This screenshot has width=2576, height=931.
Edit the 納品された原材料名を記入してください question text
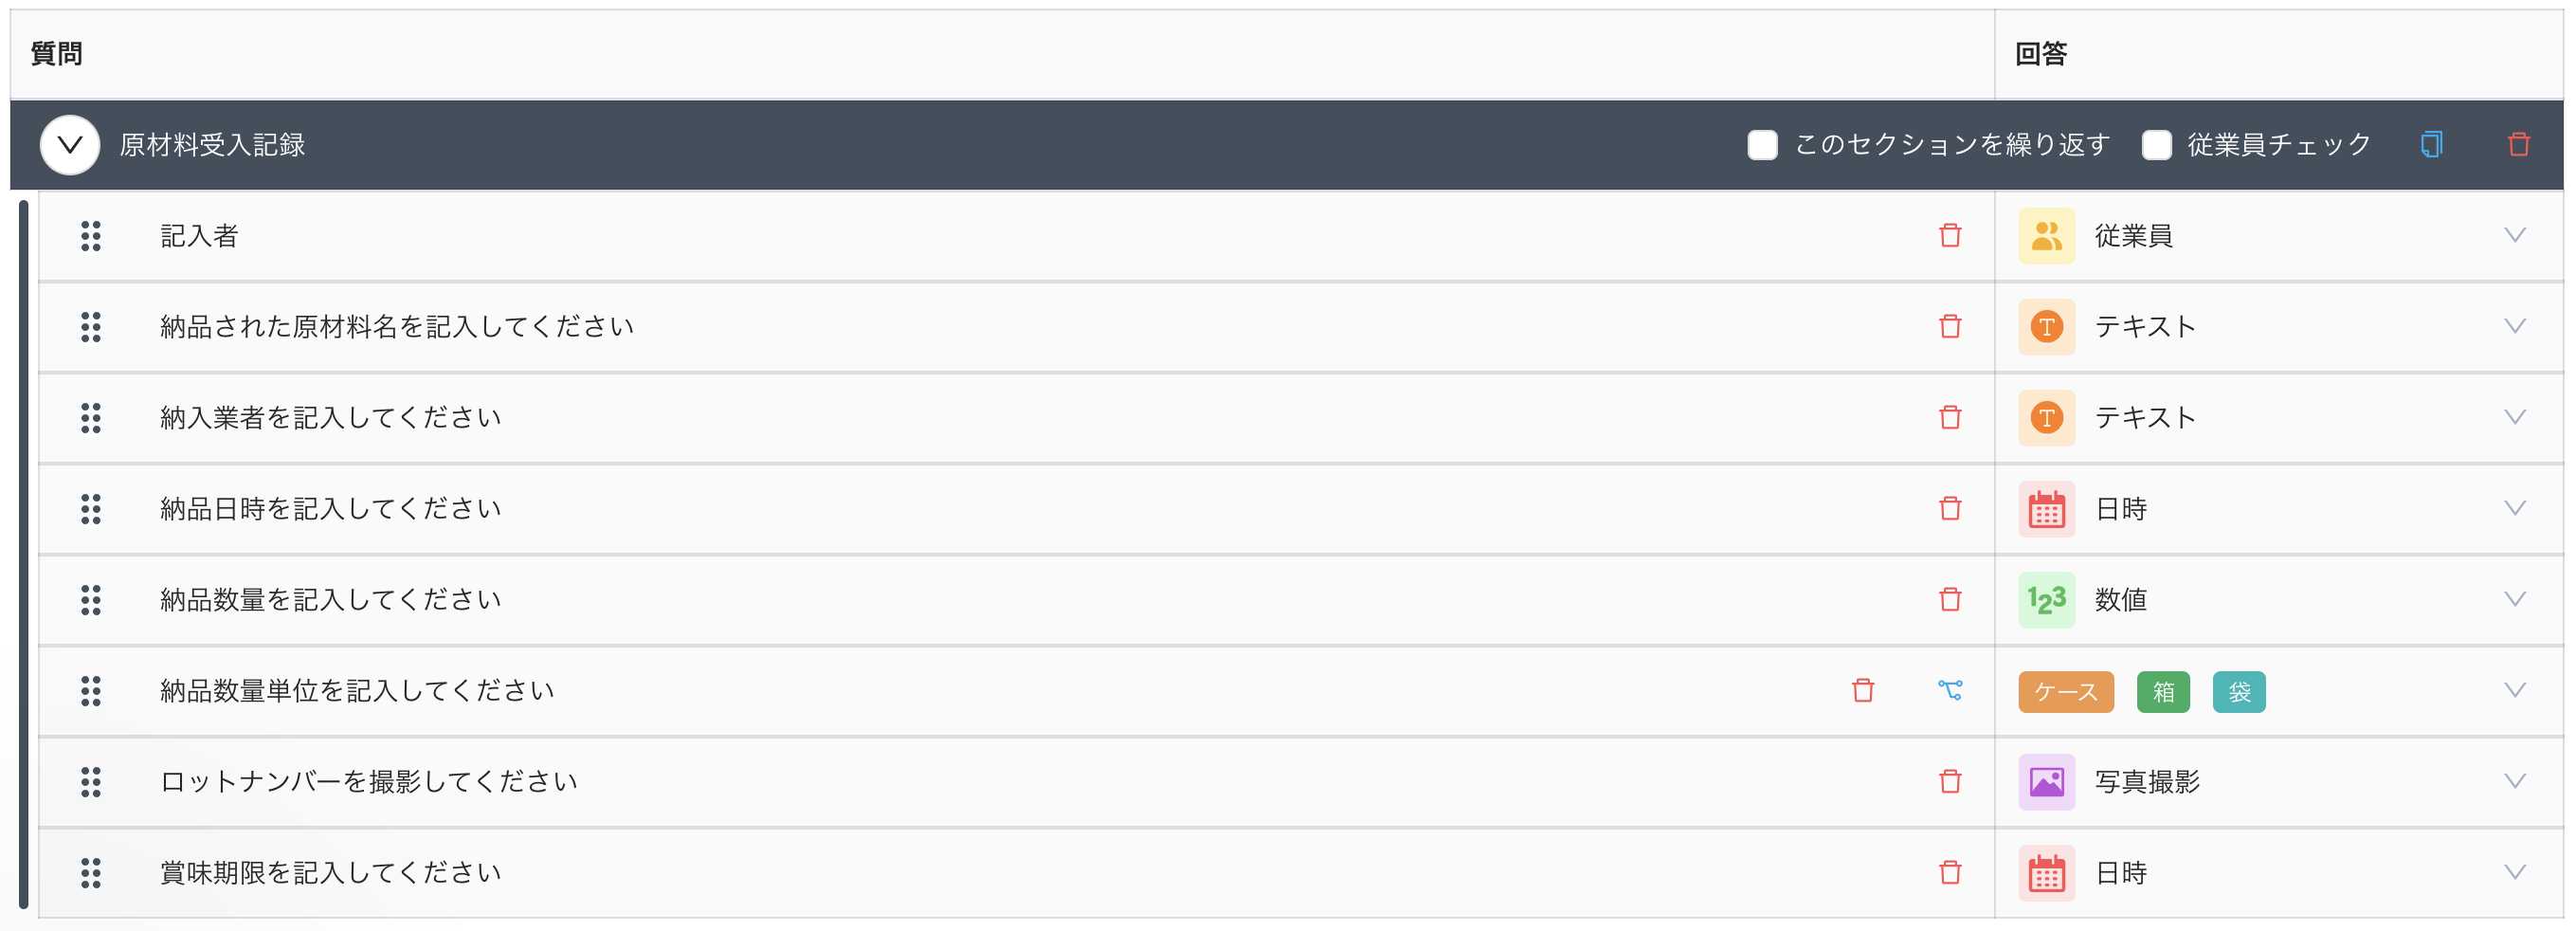pos(397,327)
